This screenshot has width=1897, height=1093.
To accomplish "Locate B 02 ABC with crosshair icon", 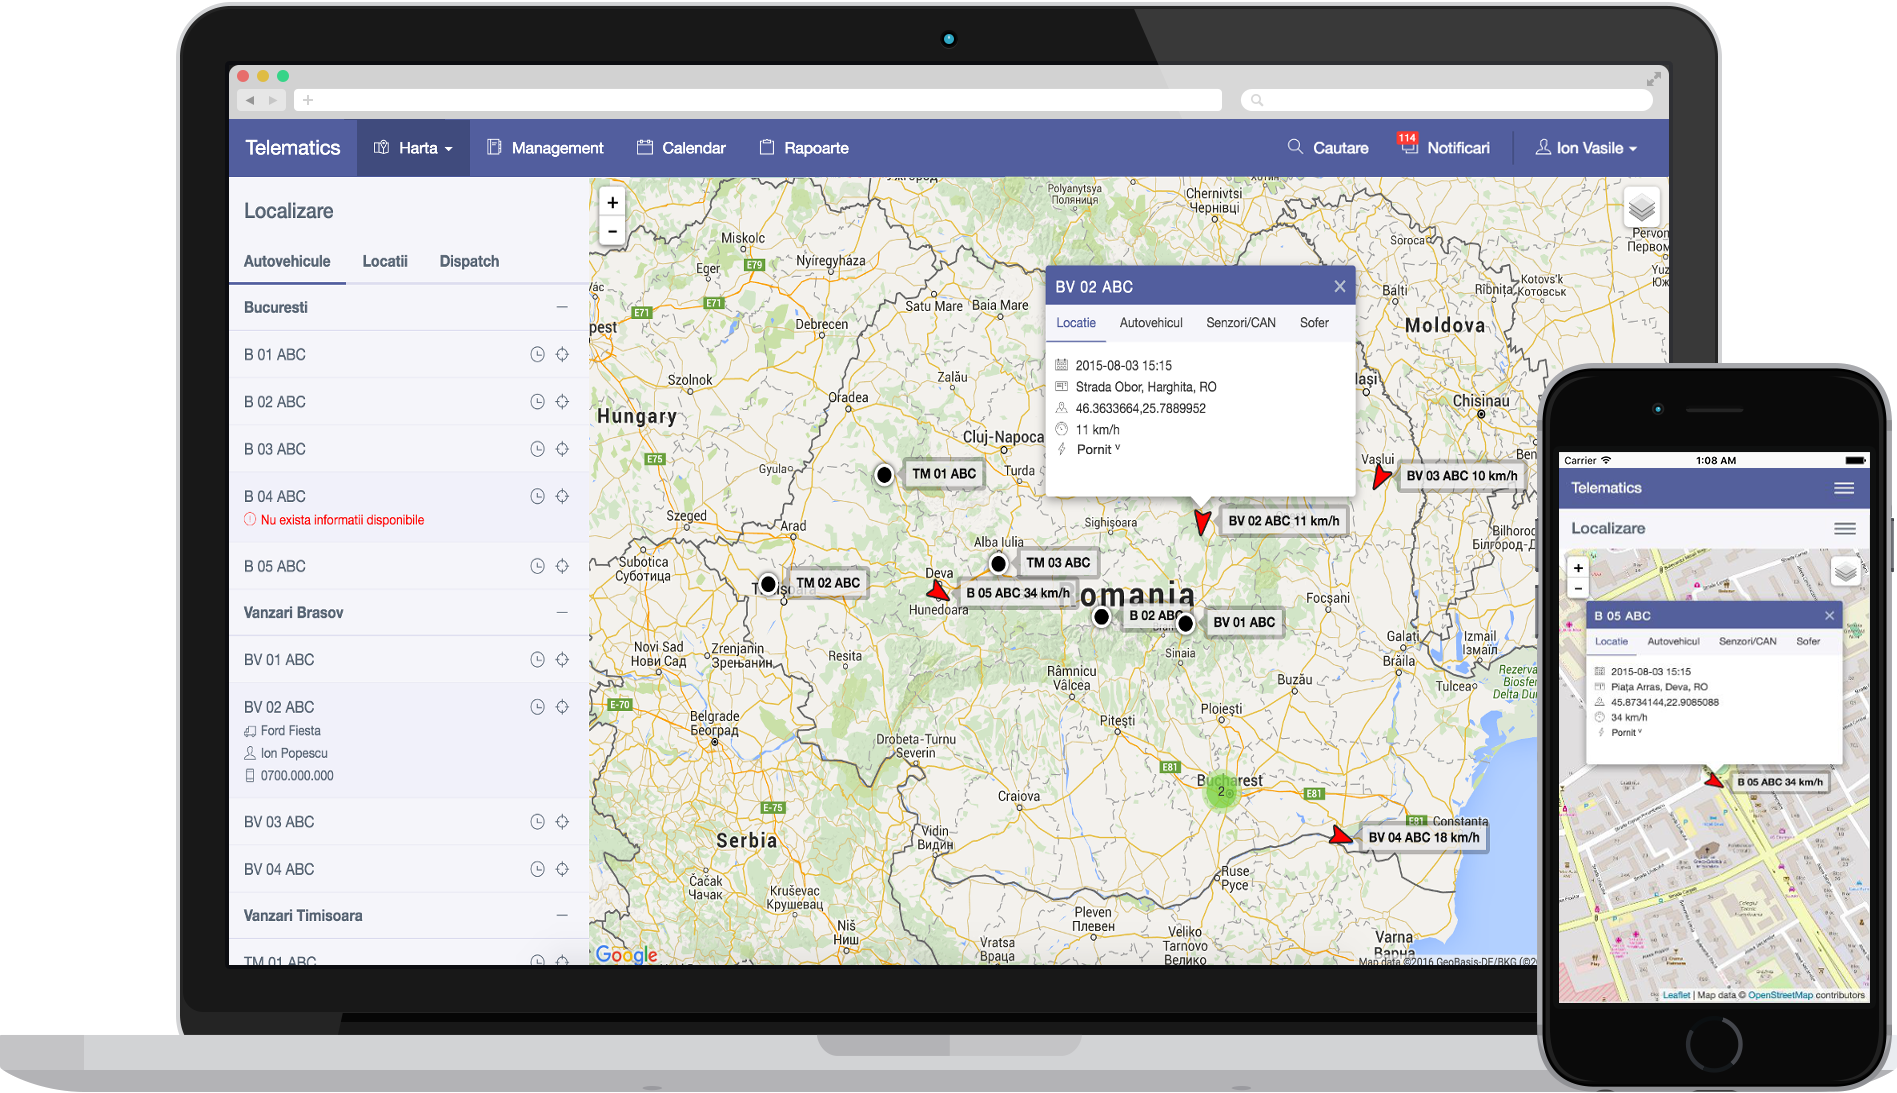I will (x=562, y=401).
